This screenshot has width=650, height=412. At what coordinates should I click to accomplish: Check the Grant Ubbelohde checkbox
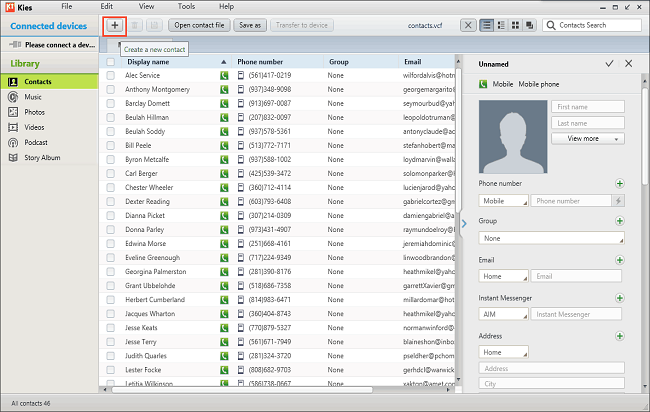point(110,286)
